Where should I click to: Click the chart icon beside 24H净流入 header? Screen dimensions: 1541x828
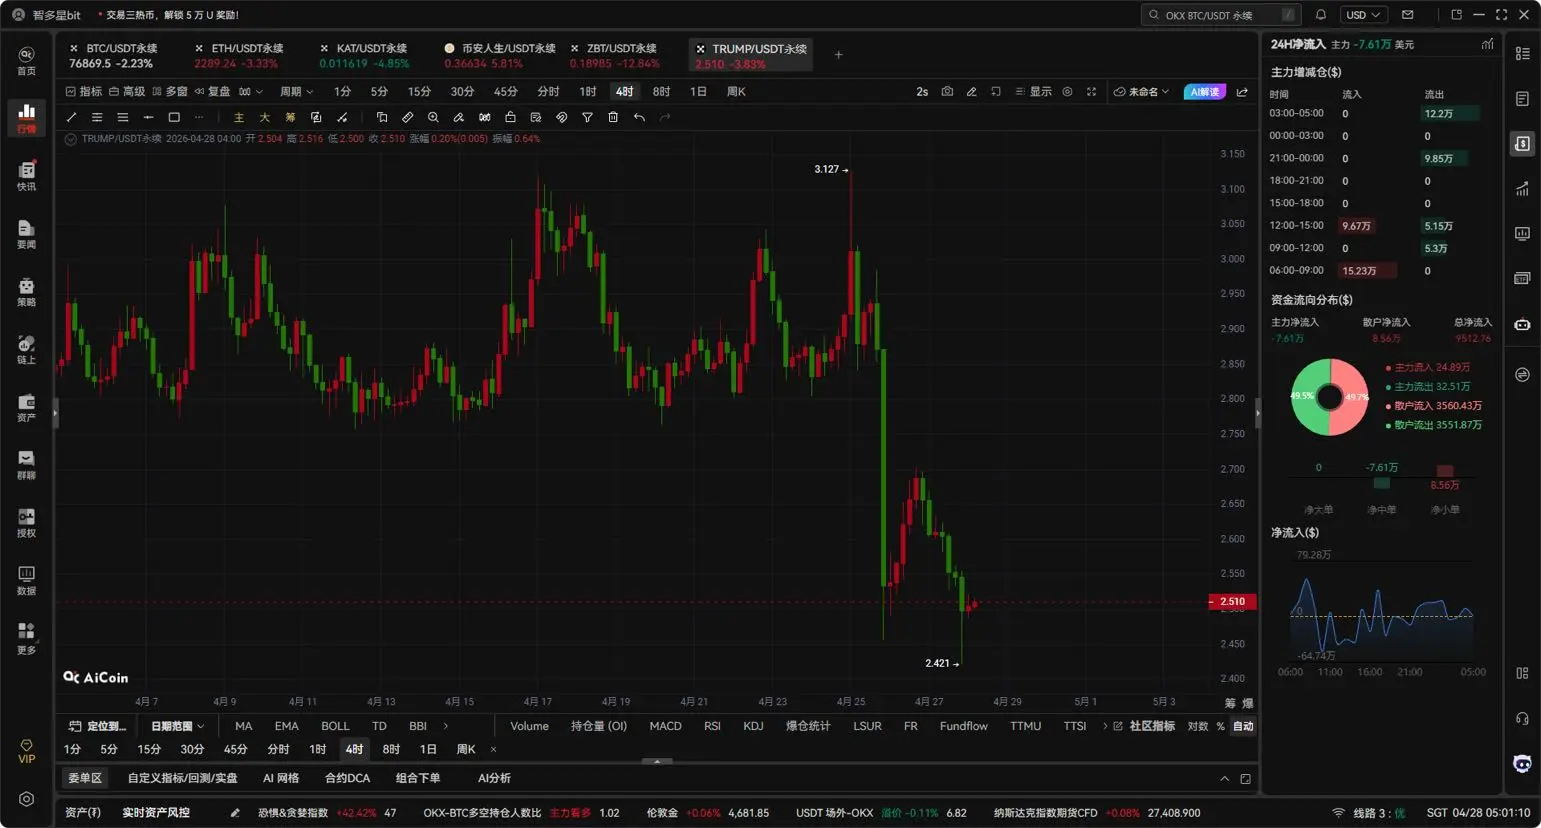[x=1488, y=44]
